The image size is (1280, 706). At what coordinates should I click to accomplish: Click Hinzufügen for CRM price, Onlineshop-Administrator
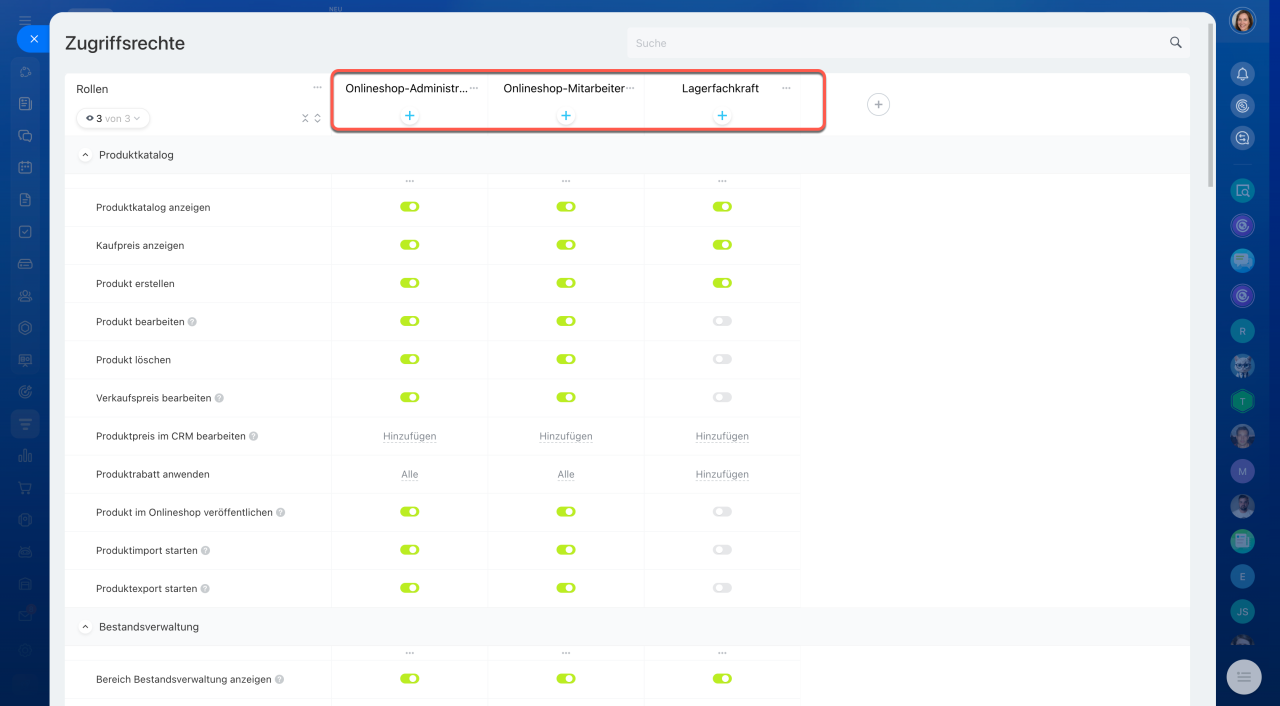[x=410, y=436]
